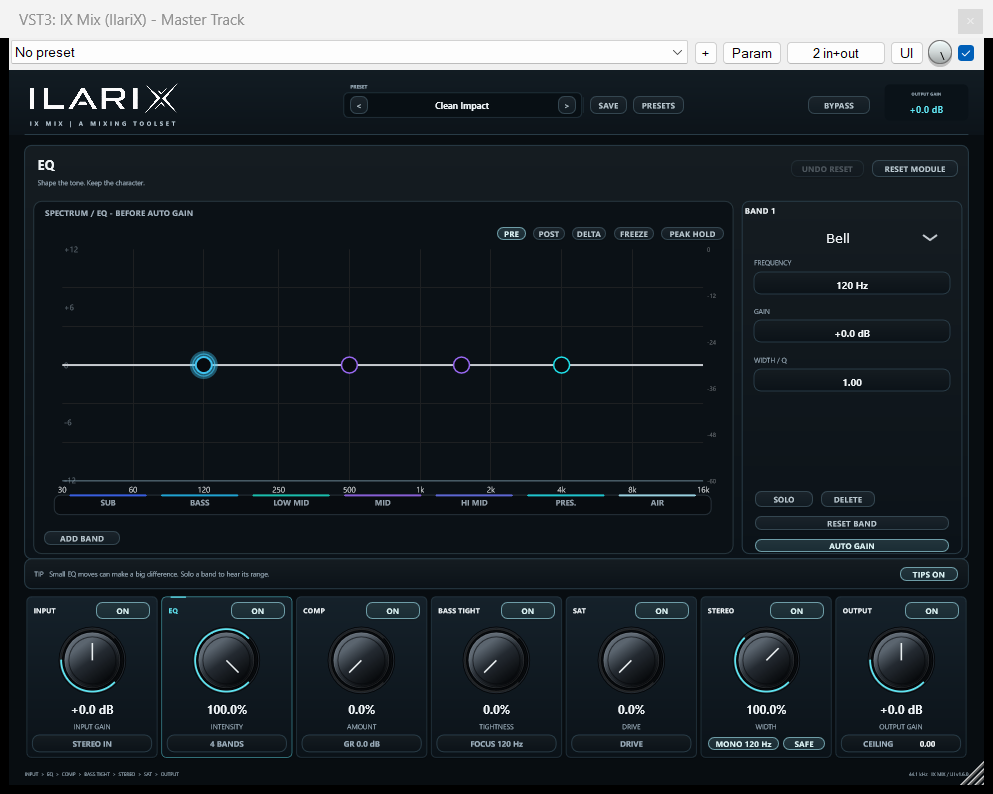993x794 pixels.
Task: Select the cyan EQ node at 4k
Action: 561,365
